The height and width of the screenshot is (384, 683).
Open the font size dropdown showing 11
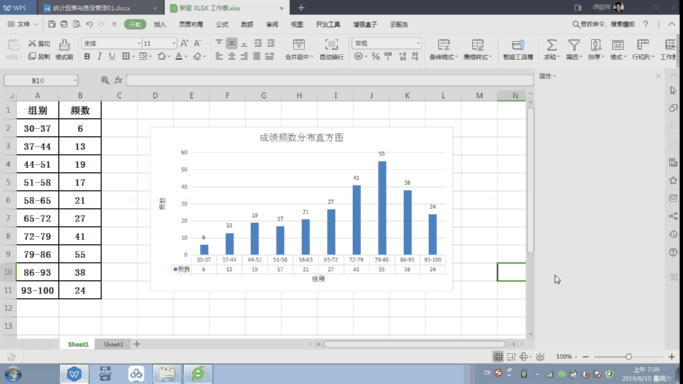click(174, 44)
